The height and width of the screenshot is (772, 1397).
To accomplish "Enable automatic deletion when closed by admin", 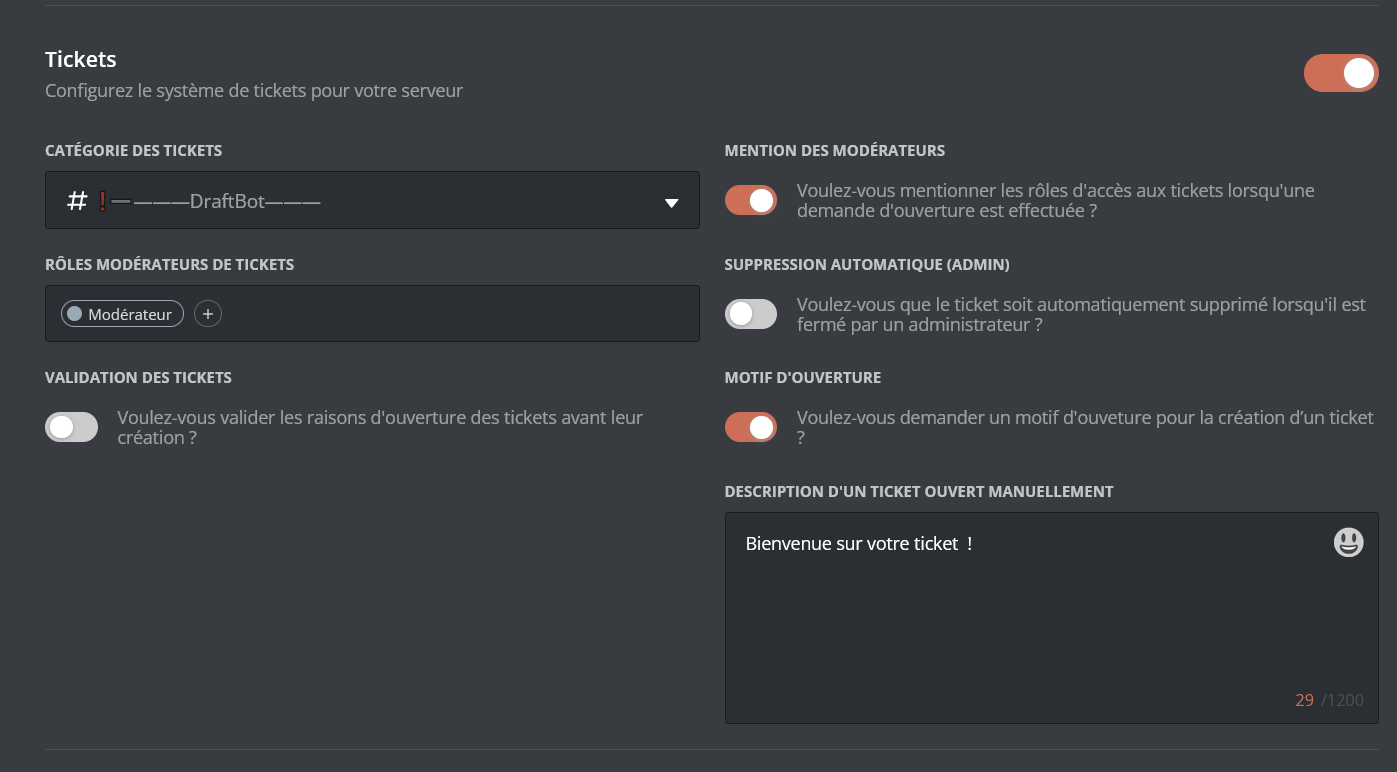I will tap(751, 313).
